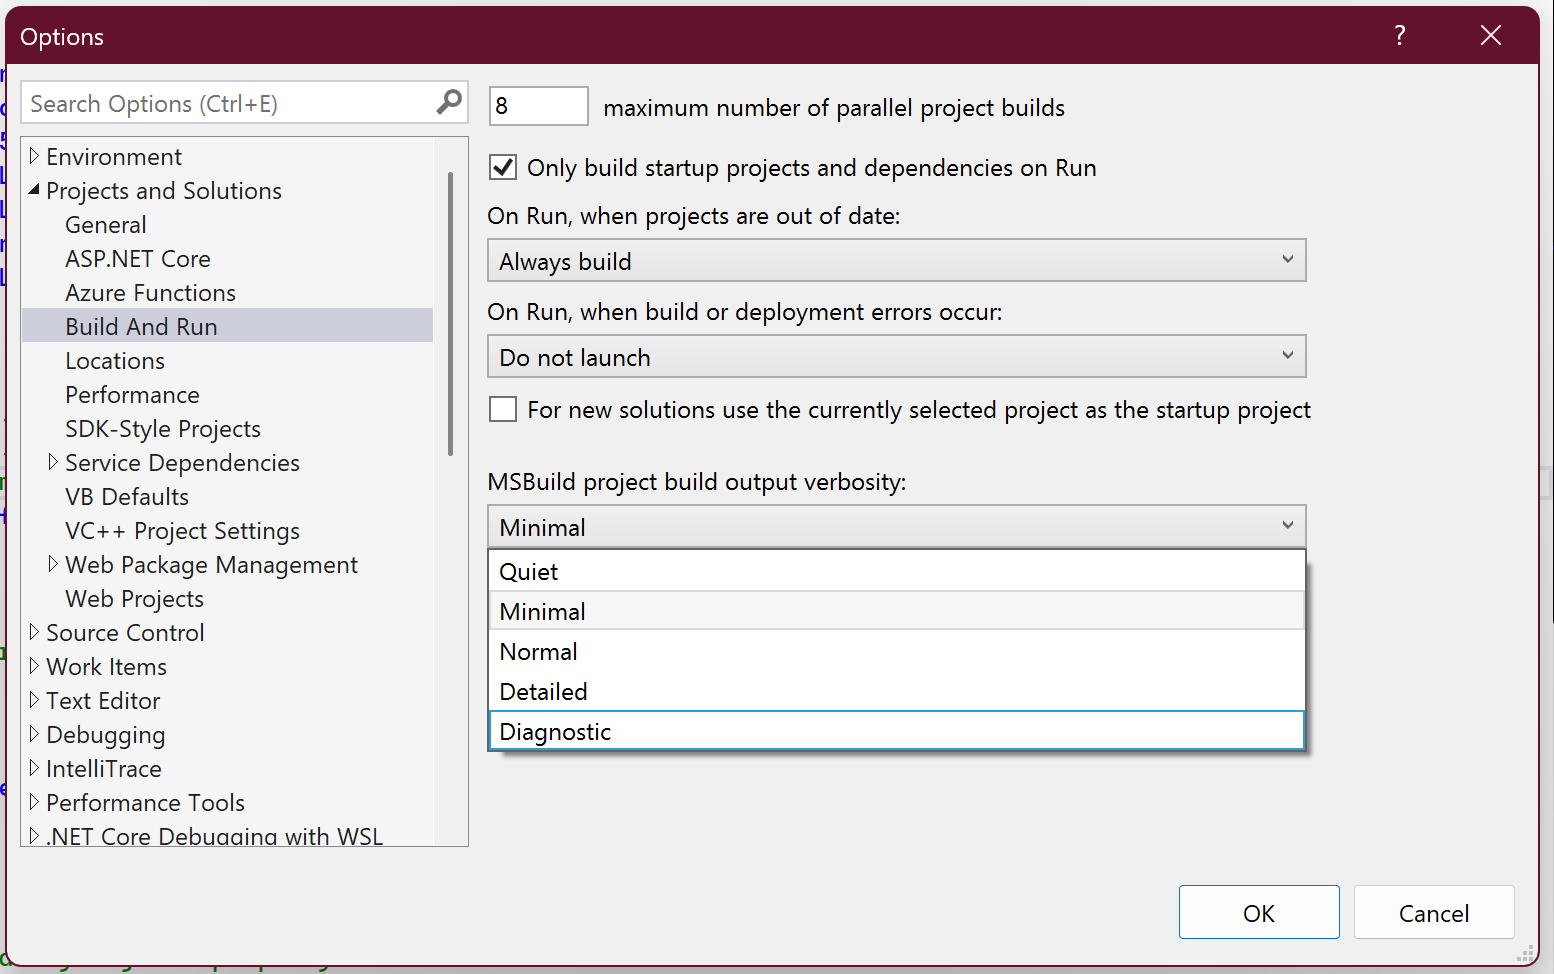Check 'For new solutions use currently selected project'
The image size is (1554, 974).
pos(502,409)
